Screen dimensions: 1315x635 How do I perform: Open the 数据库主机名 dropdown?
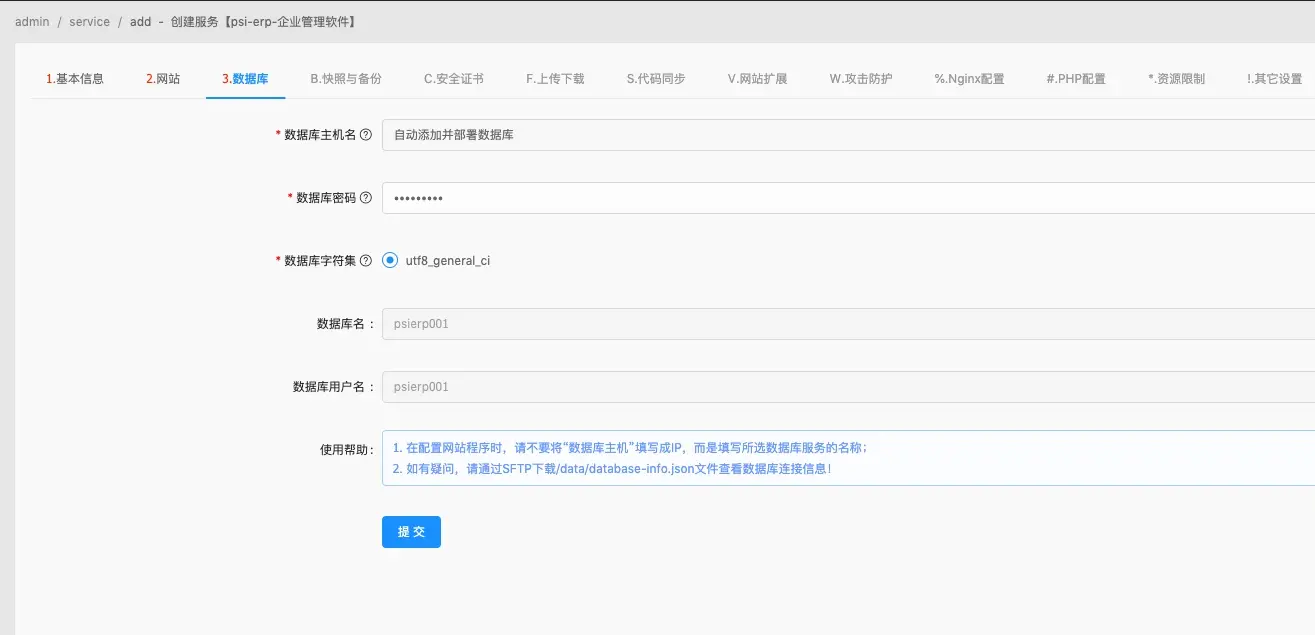click(x=848, y=135)
